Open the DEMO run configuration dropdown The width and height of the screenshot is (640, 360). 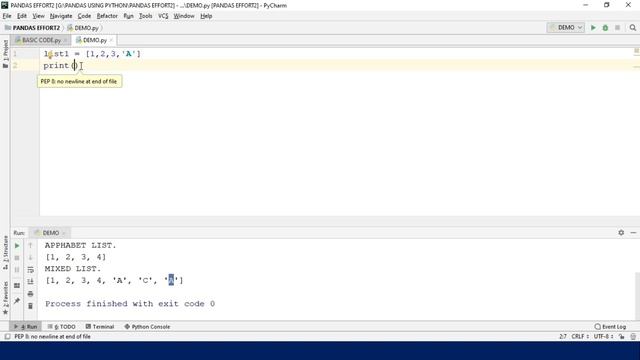566,28
